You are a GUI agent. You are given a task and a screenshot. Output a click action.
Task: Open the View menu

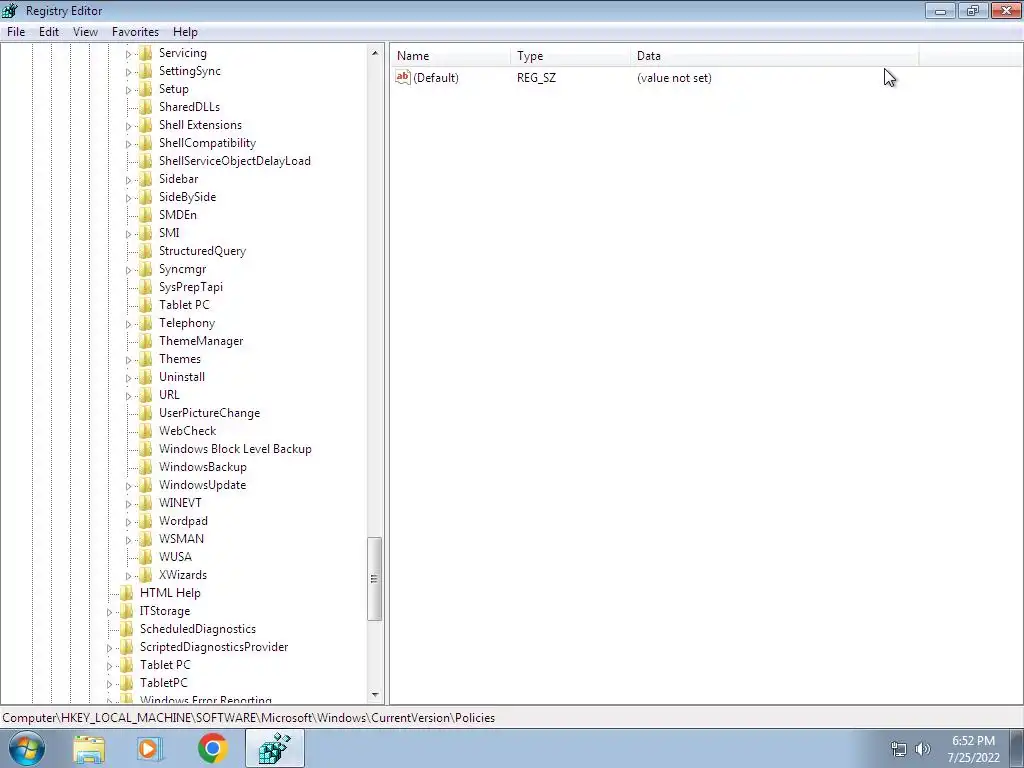click(85, 31)
